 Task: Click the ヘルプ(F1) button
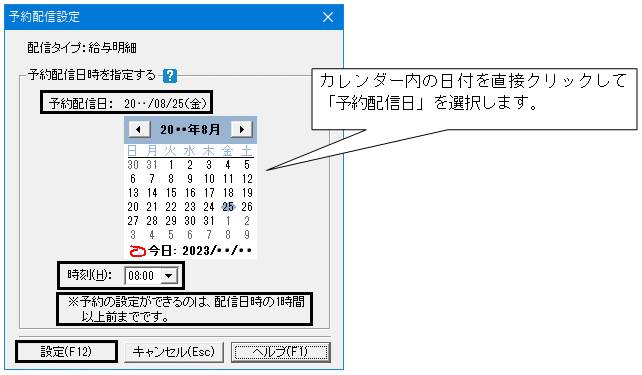280,352
